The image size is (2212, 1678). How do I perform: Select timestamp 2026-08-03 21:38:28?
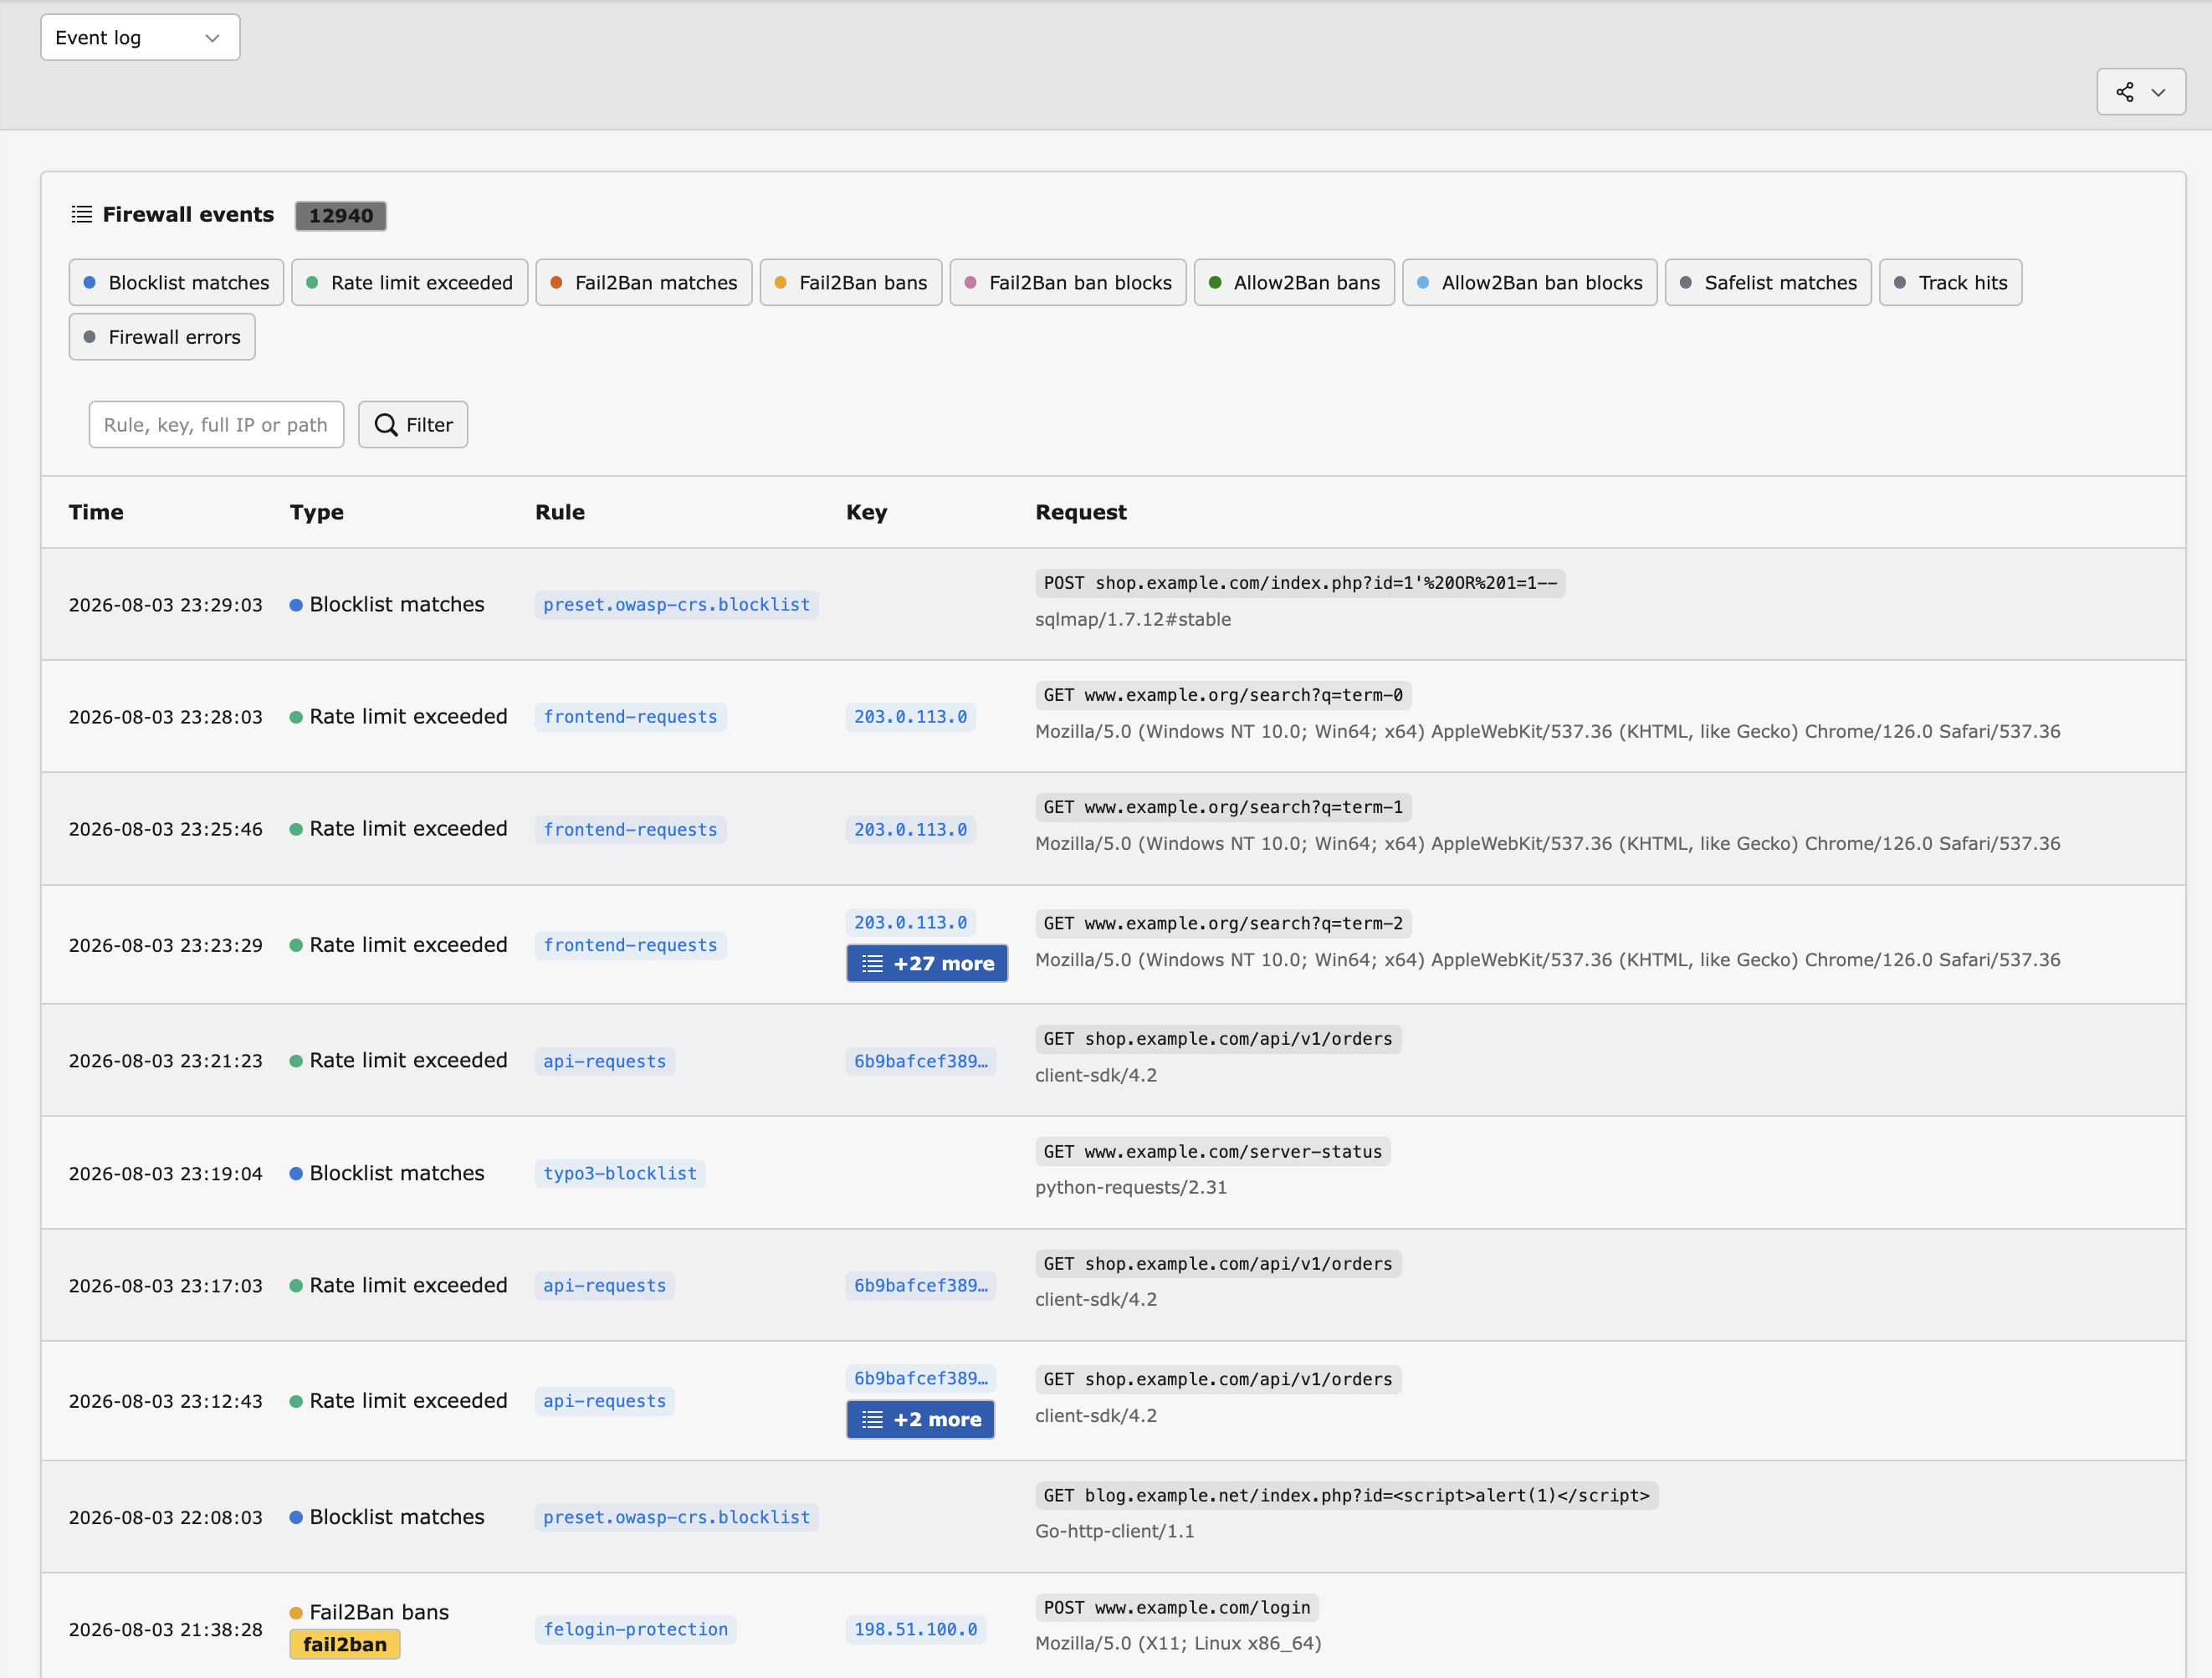click(166, 1630)
